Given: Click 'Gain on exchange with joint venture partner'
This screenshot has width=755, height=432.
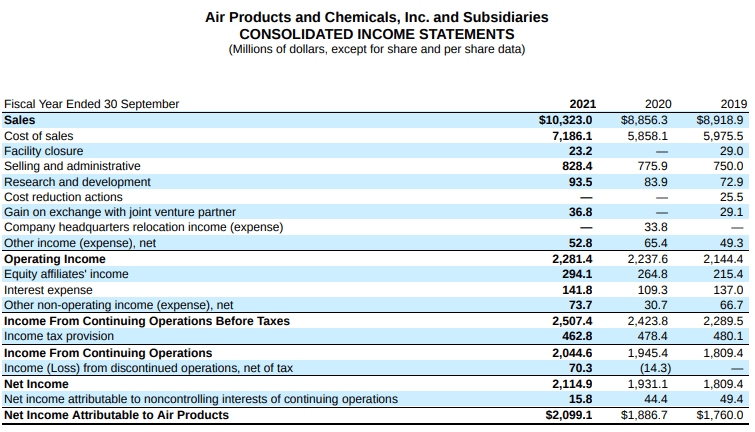Looking at the screenshot, I should pos(120,212).
